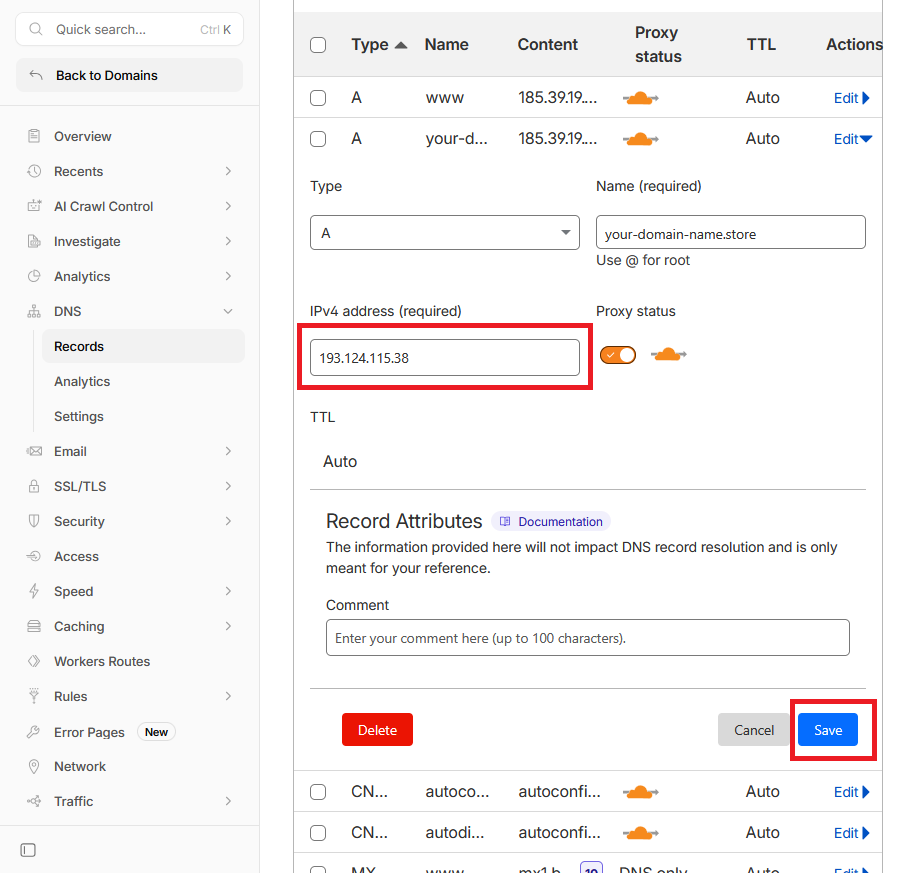Screen dimensions: 916x873
Task: Edit the autodi... CNAME record
Action: [x=852, y=833]
